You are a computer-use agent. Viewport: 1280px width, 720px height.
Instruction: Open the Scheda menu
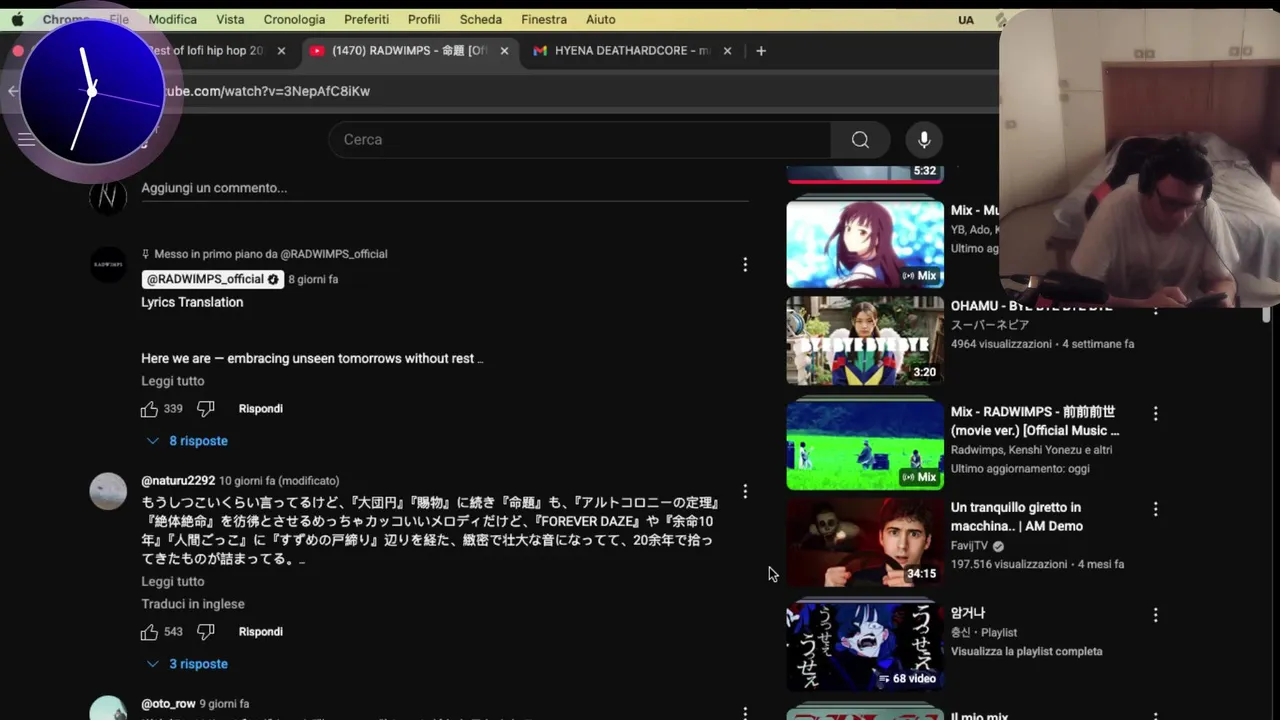pyautogui.click(x=481, y=19)
